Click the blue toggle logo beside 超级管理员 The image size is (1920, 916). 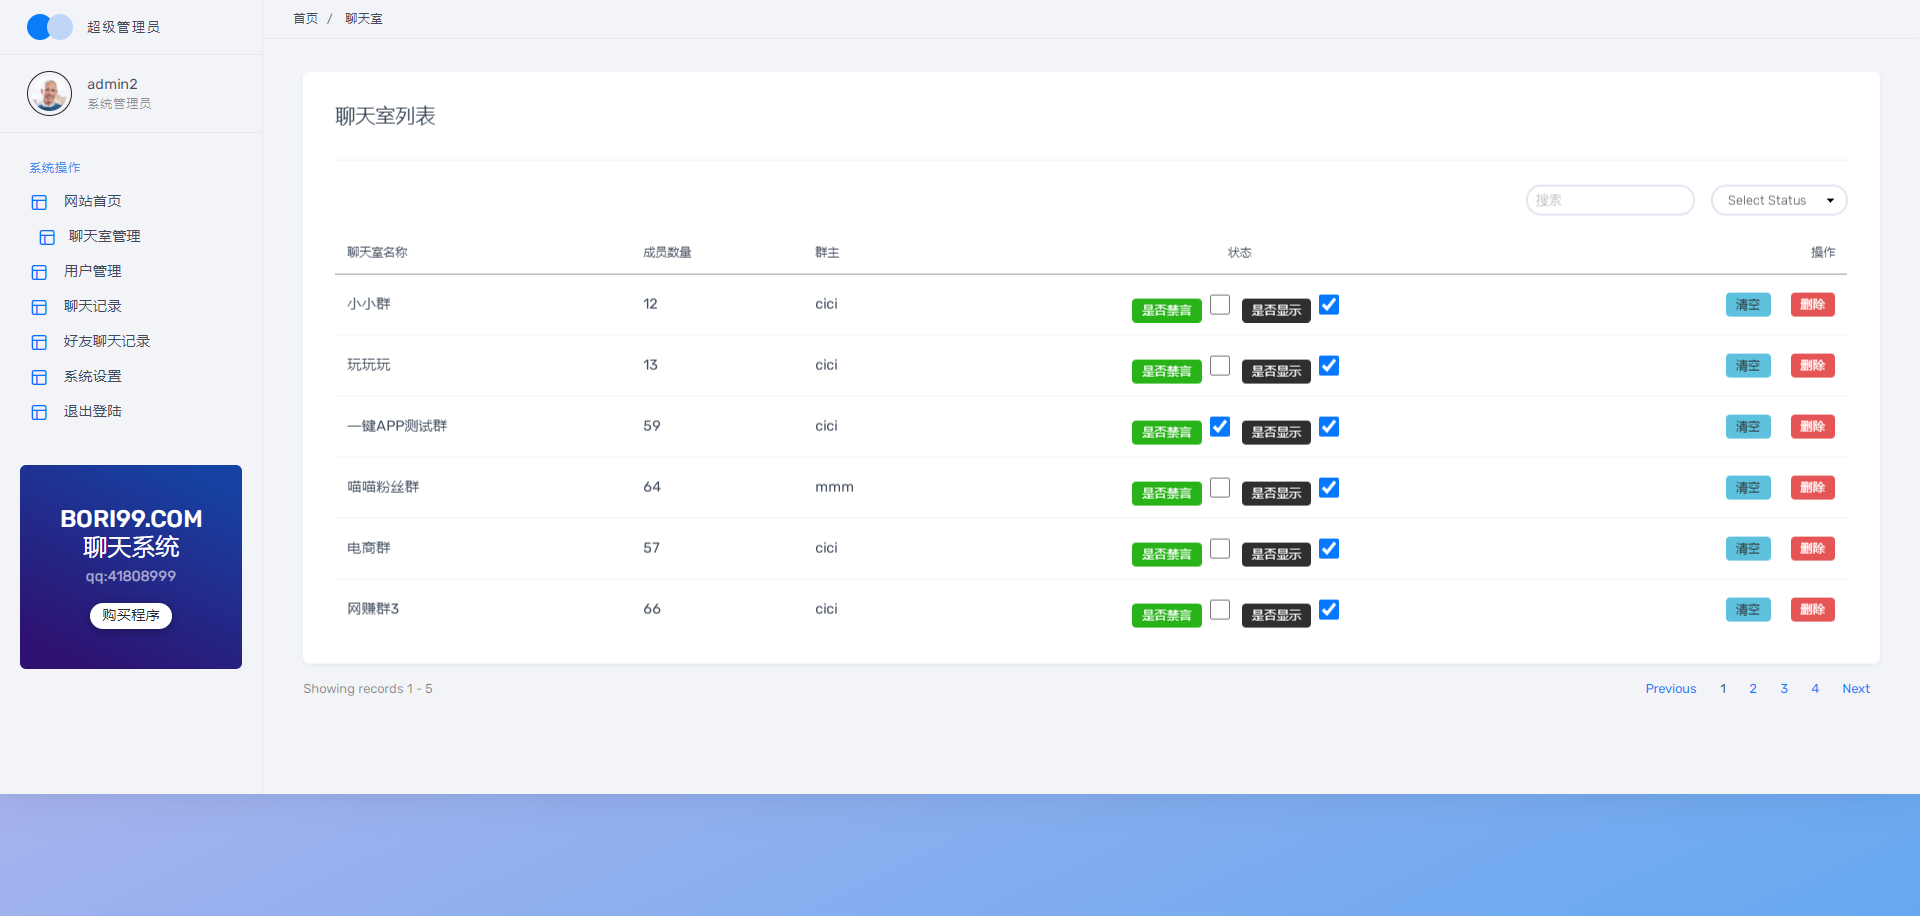(x=49, y=27)
